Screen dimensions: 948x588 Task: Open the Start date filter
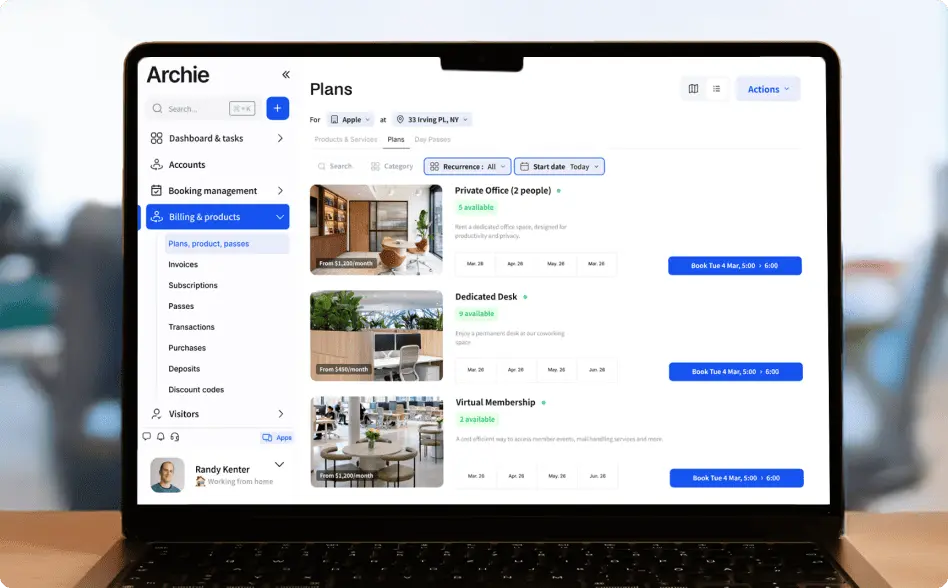click(x=560, y=167)
